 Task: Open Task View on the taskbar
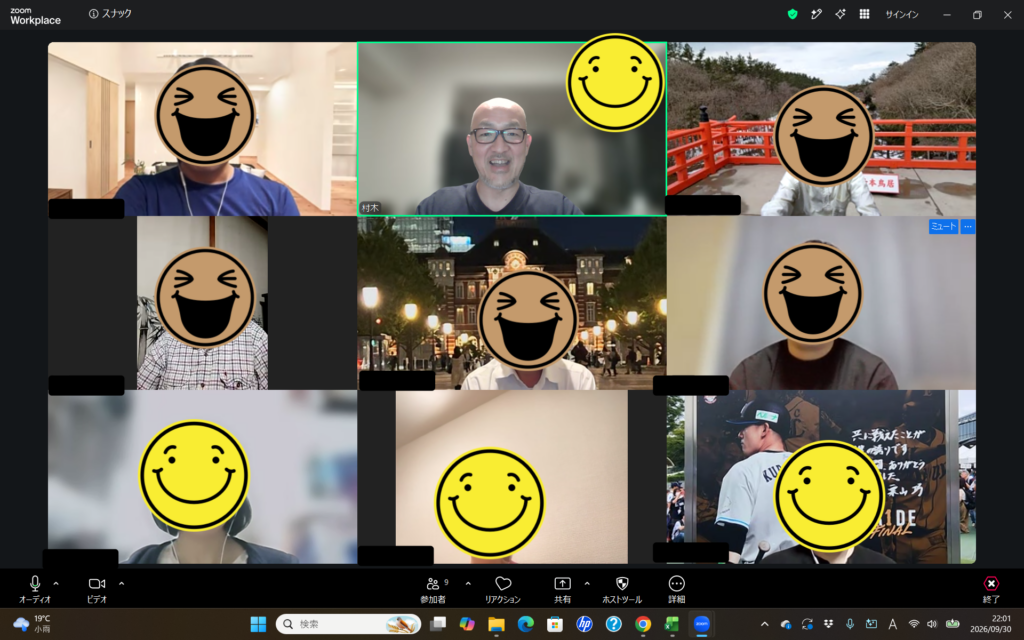click(438, 624)
